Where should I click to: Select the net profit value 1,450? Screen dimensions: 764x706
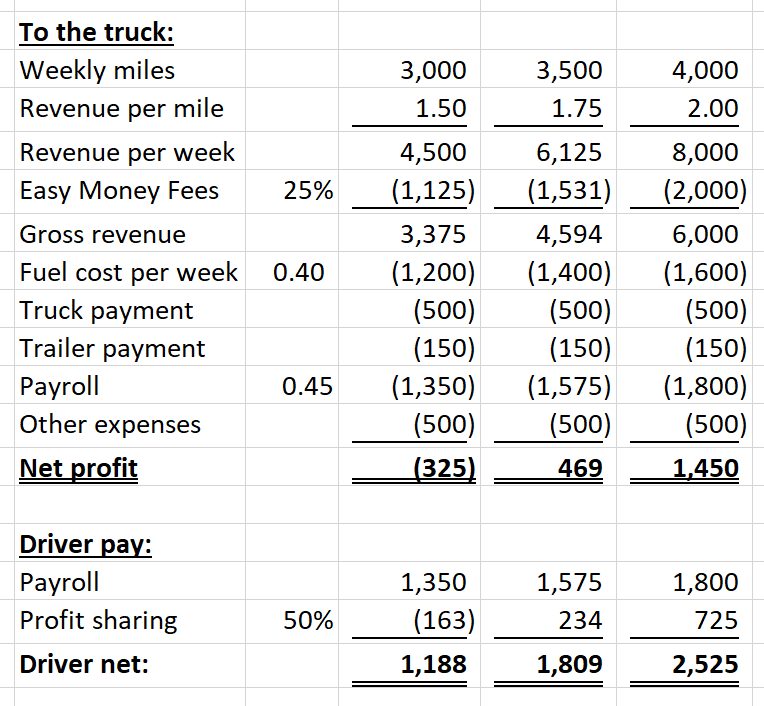[705, 468]
